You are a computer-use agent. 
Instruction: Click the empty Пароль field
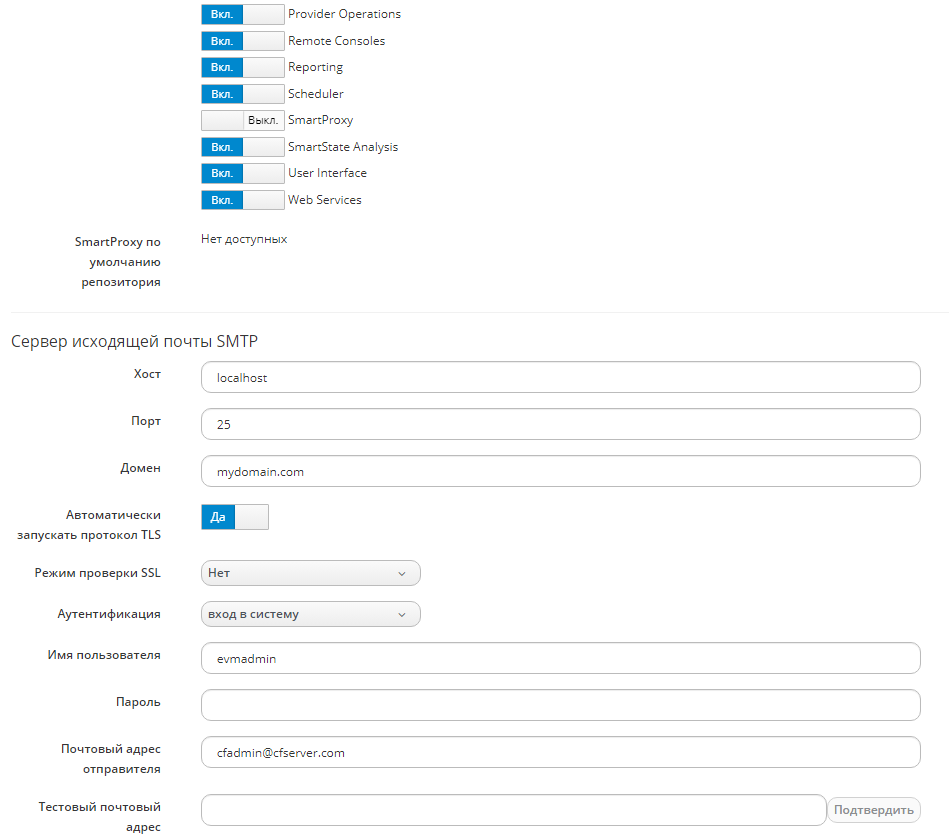(x=560, y=705)
